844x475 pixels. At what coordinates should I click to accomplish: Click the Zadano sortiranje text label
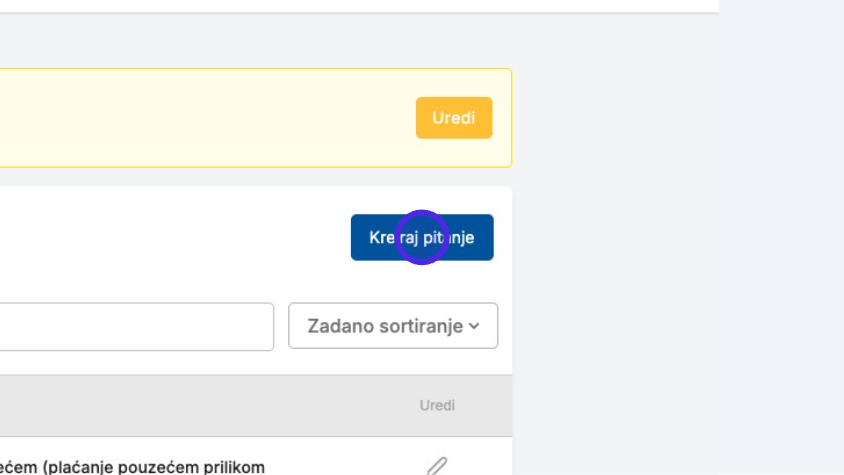tap(385, 326)
